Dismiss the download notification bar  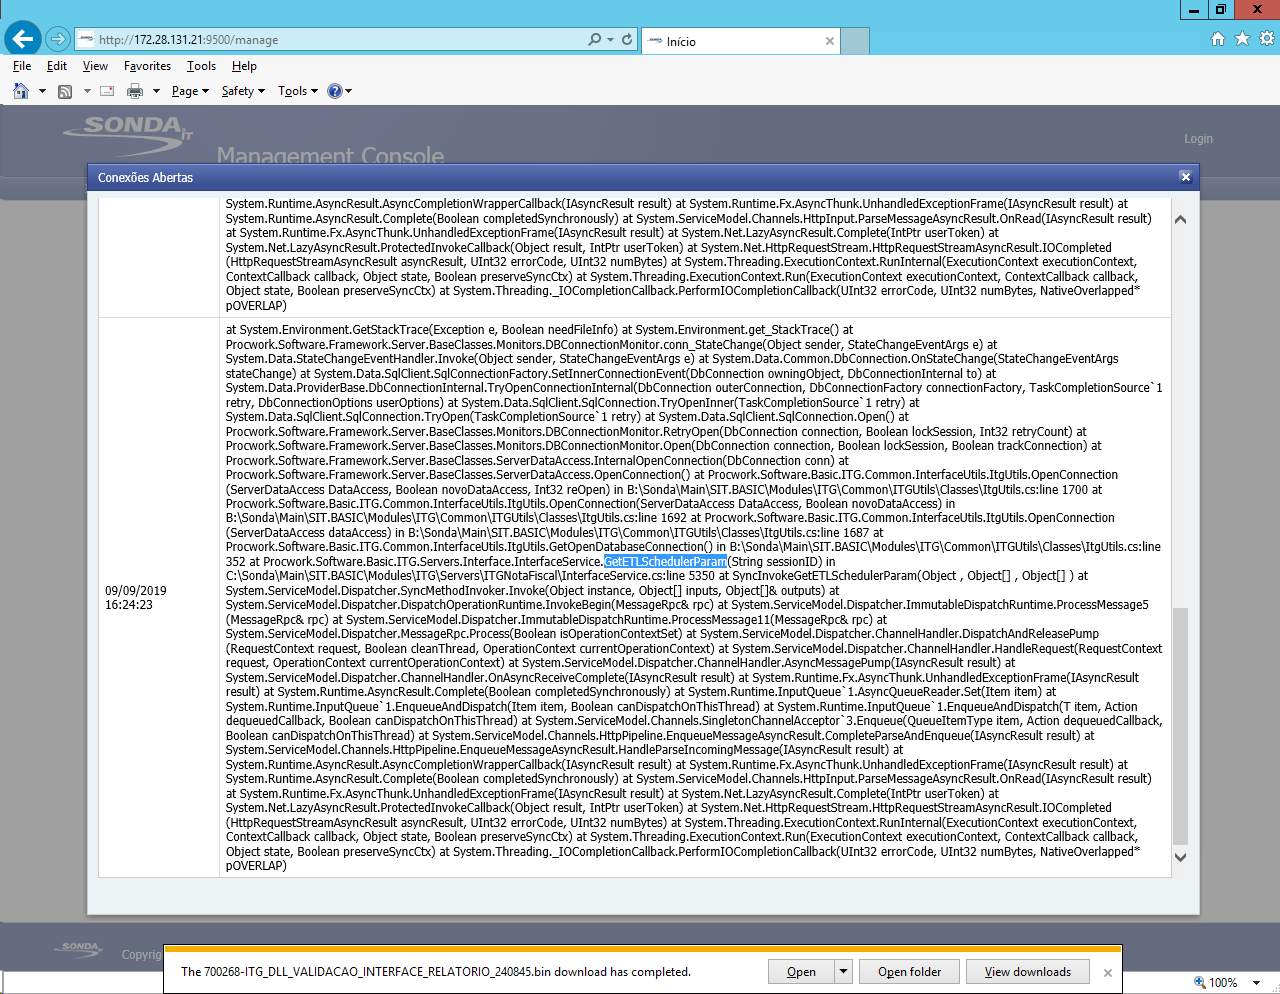coord(1108,972)
